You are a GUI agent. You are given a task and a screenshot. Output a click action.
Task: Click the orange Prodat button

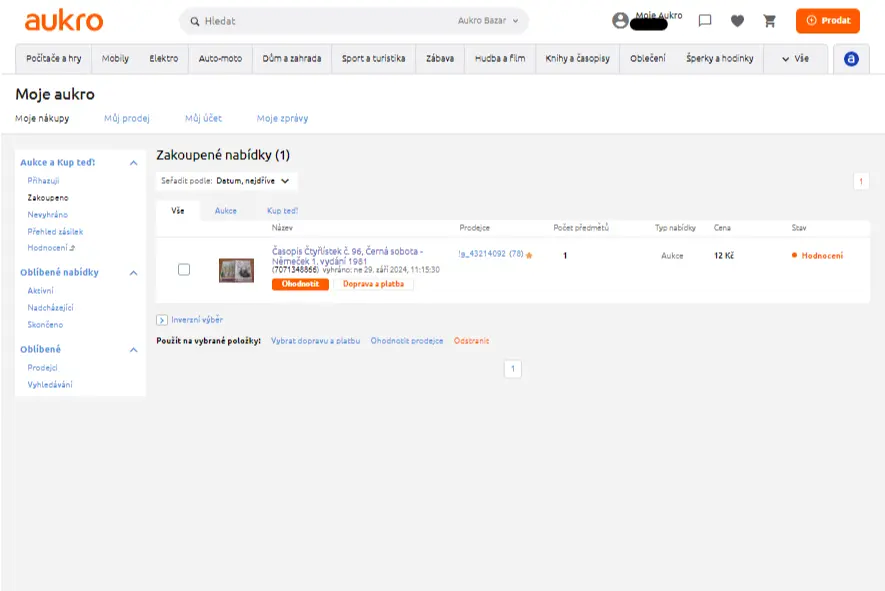(828, 21)
